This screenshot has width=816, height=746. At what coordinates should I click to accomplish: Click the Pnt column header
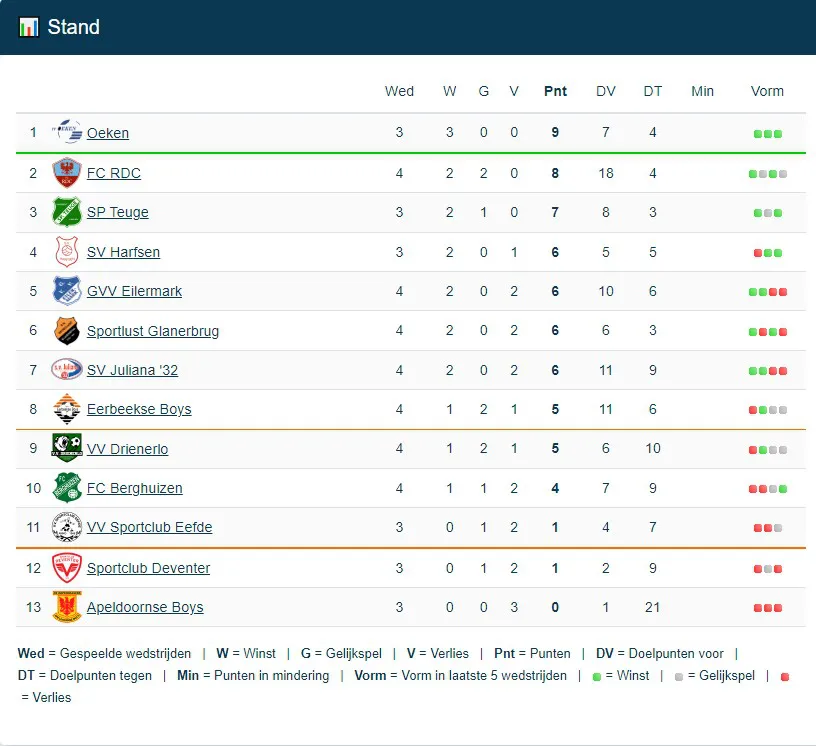(555, 91)
